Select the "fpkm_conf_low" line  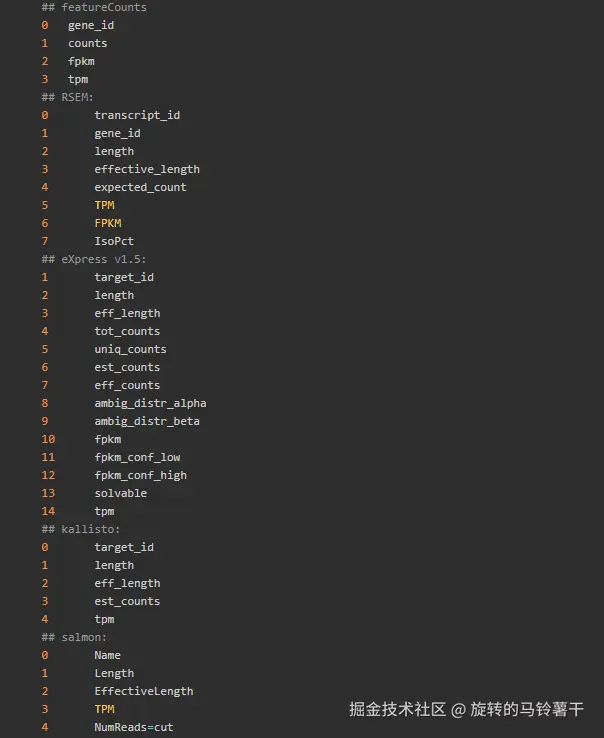coord(137,457)
